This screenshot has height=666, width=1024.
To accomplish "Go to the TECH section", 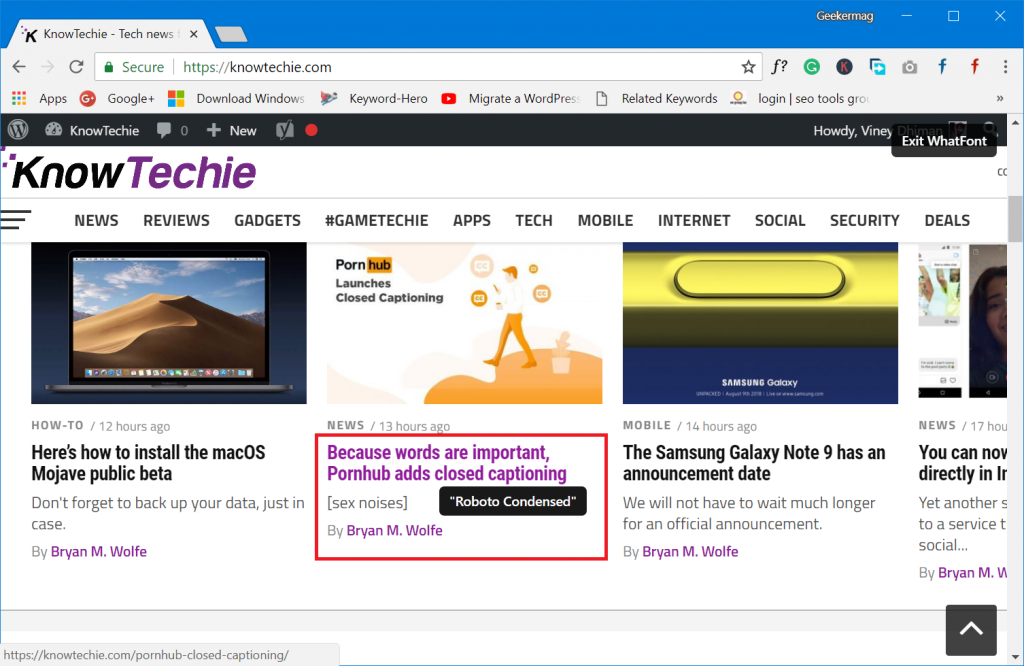I will point(534,221).
